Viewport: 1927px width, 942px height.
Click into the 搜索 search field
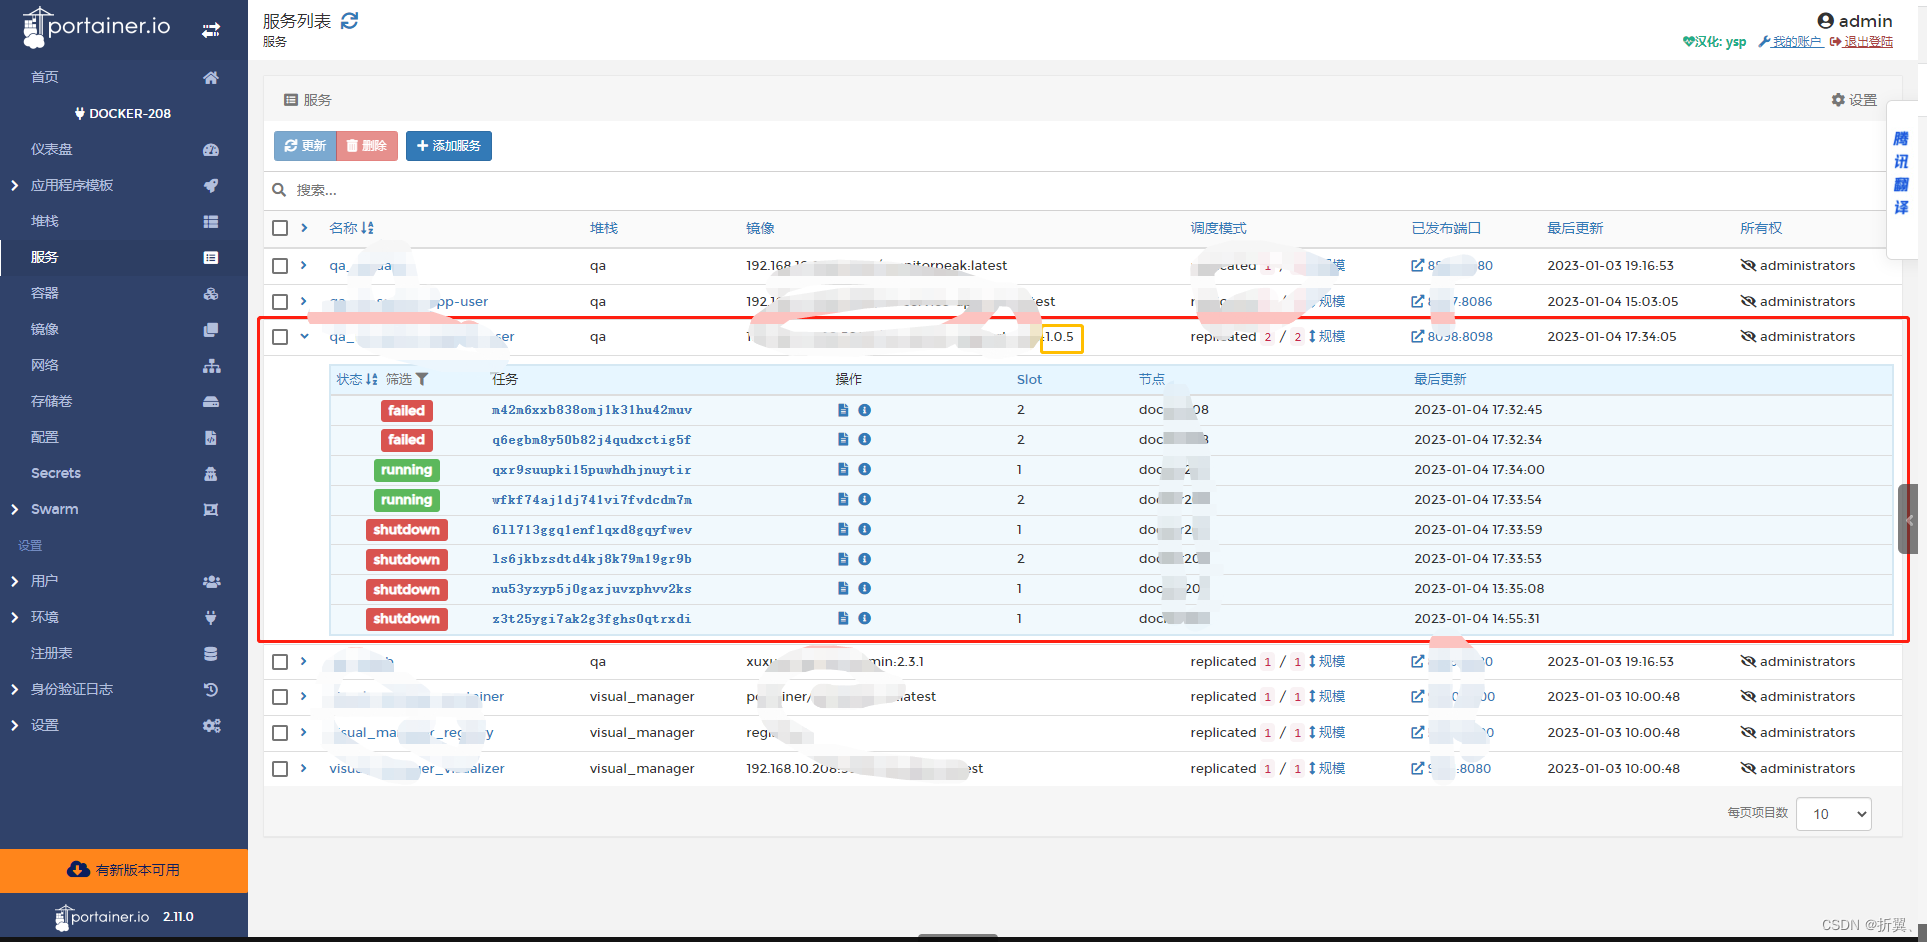click(1080, 190)
